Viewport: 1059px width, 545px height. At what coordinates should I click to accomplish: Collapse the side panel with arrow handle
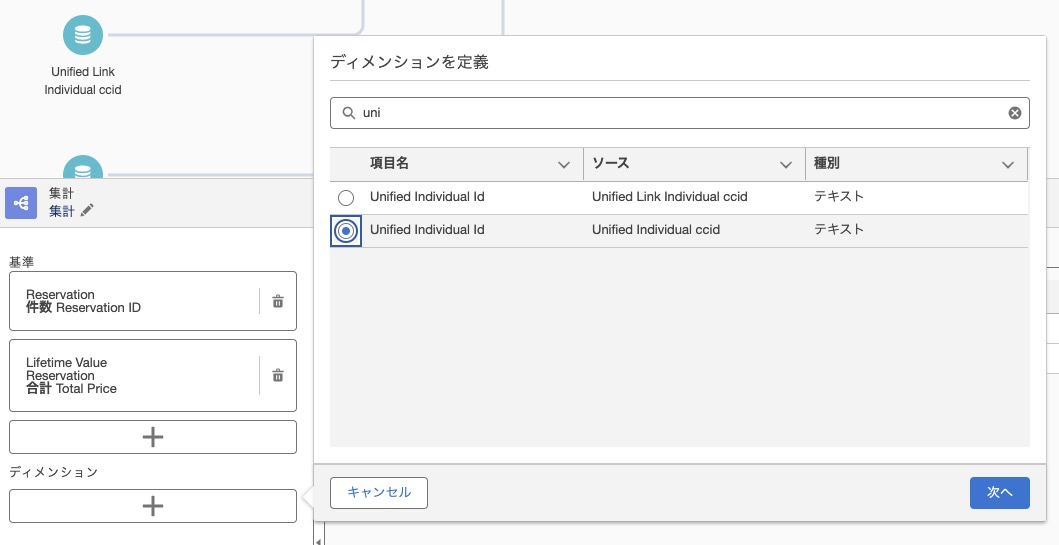coord(319,541)
